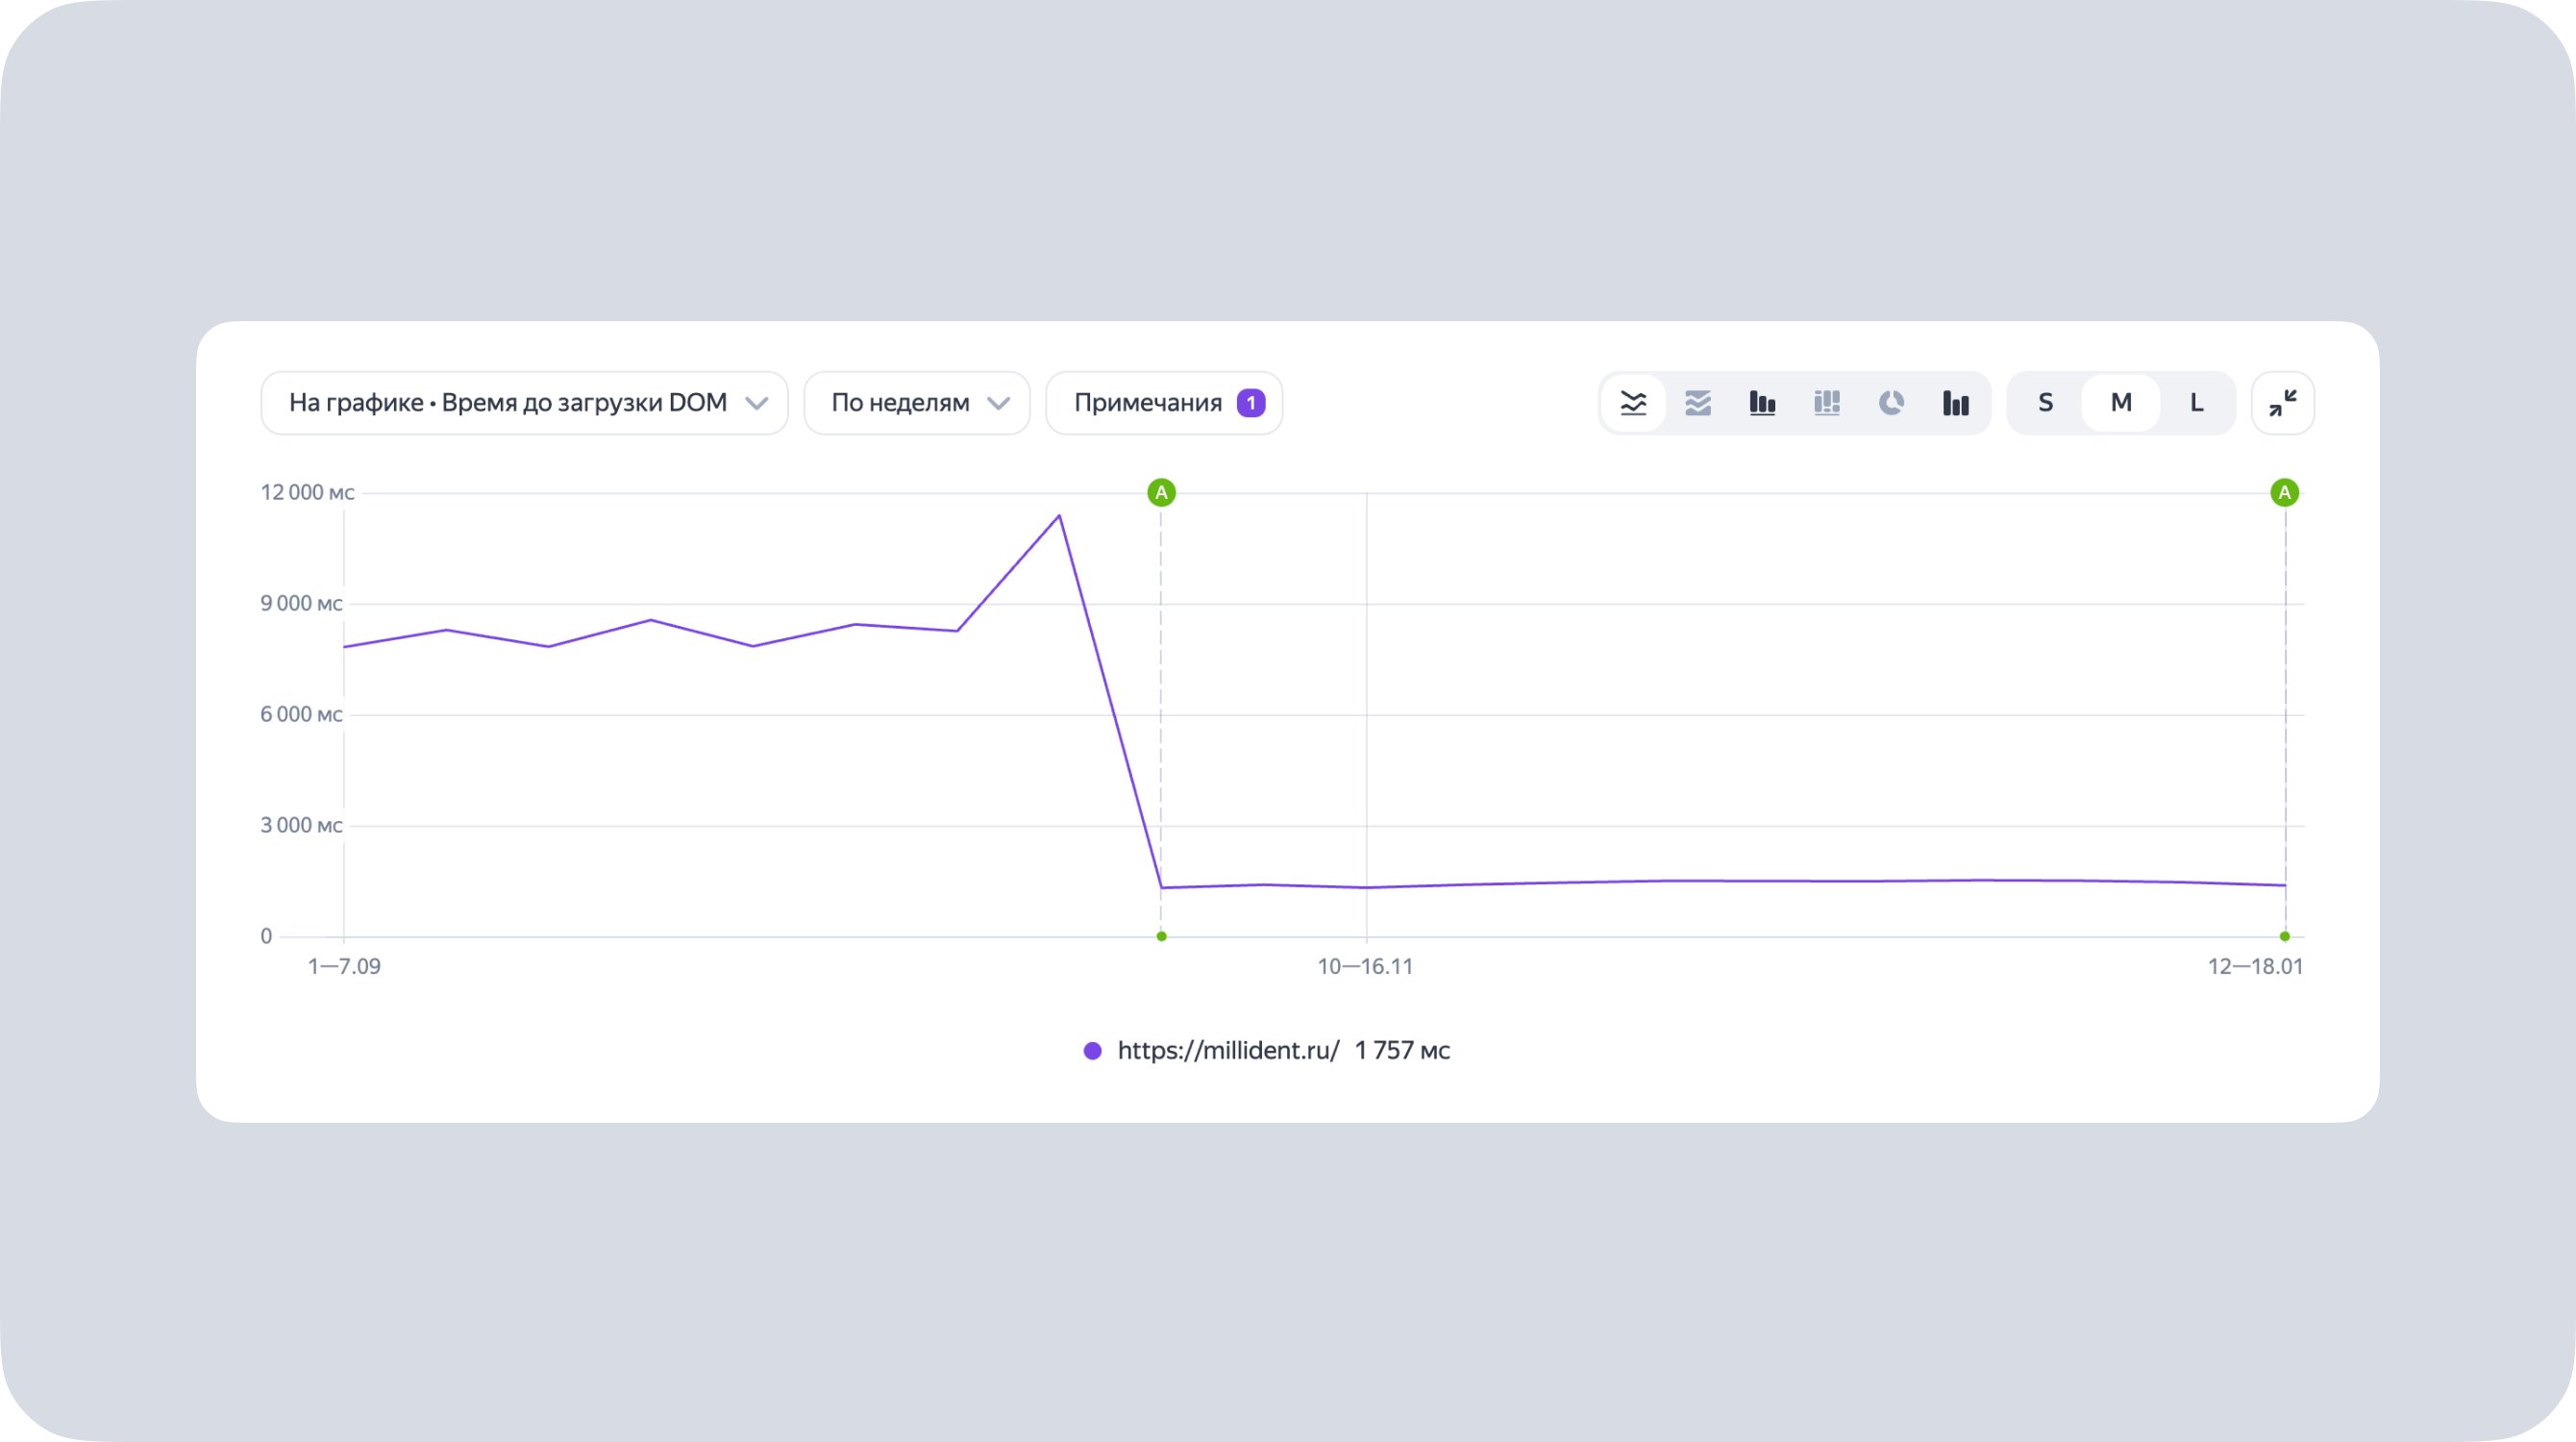Set chart size to S
Viewport: 2576px width, 1442px height.
click(x=2045, y=403)
